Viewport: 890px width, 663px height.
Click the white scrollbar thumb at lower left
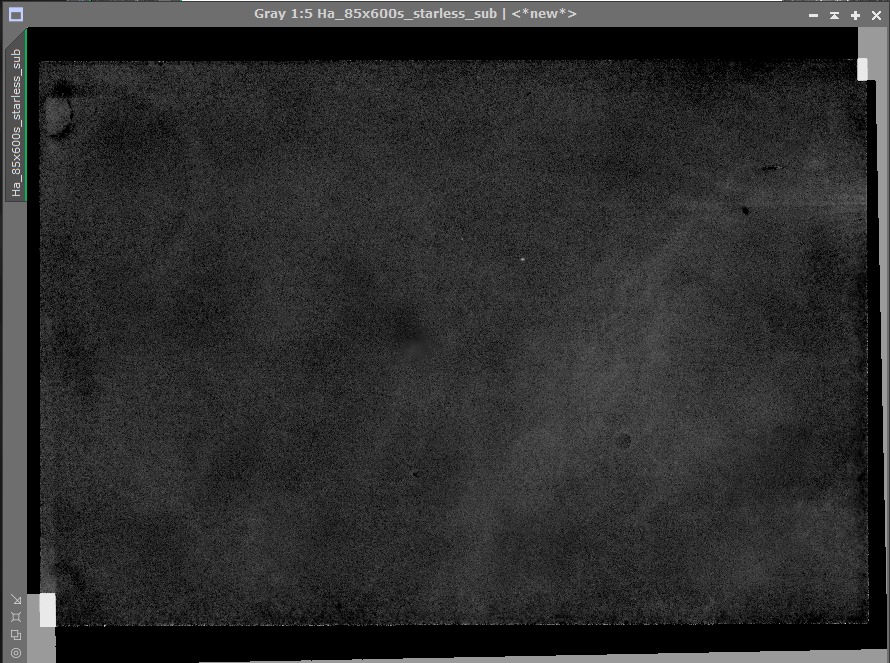(x=48, y=610)
